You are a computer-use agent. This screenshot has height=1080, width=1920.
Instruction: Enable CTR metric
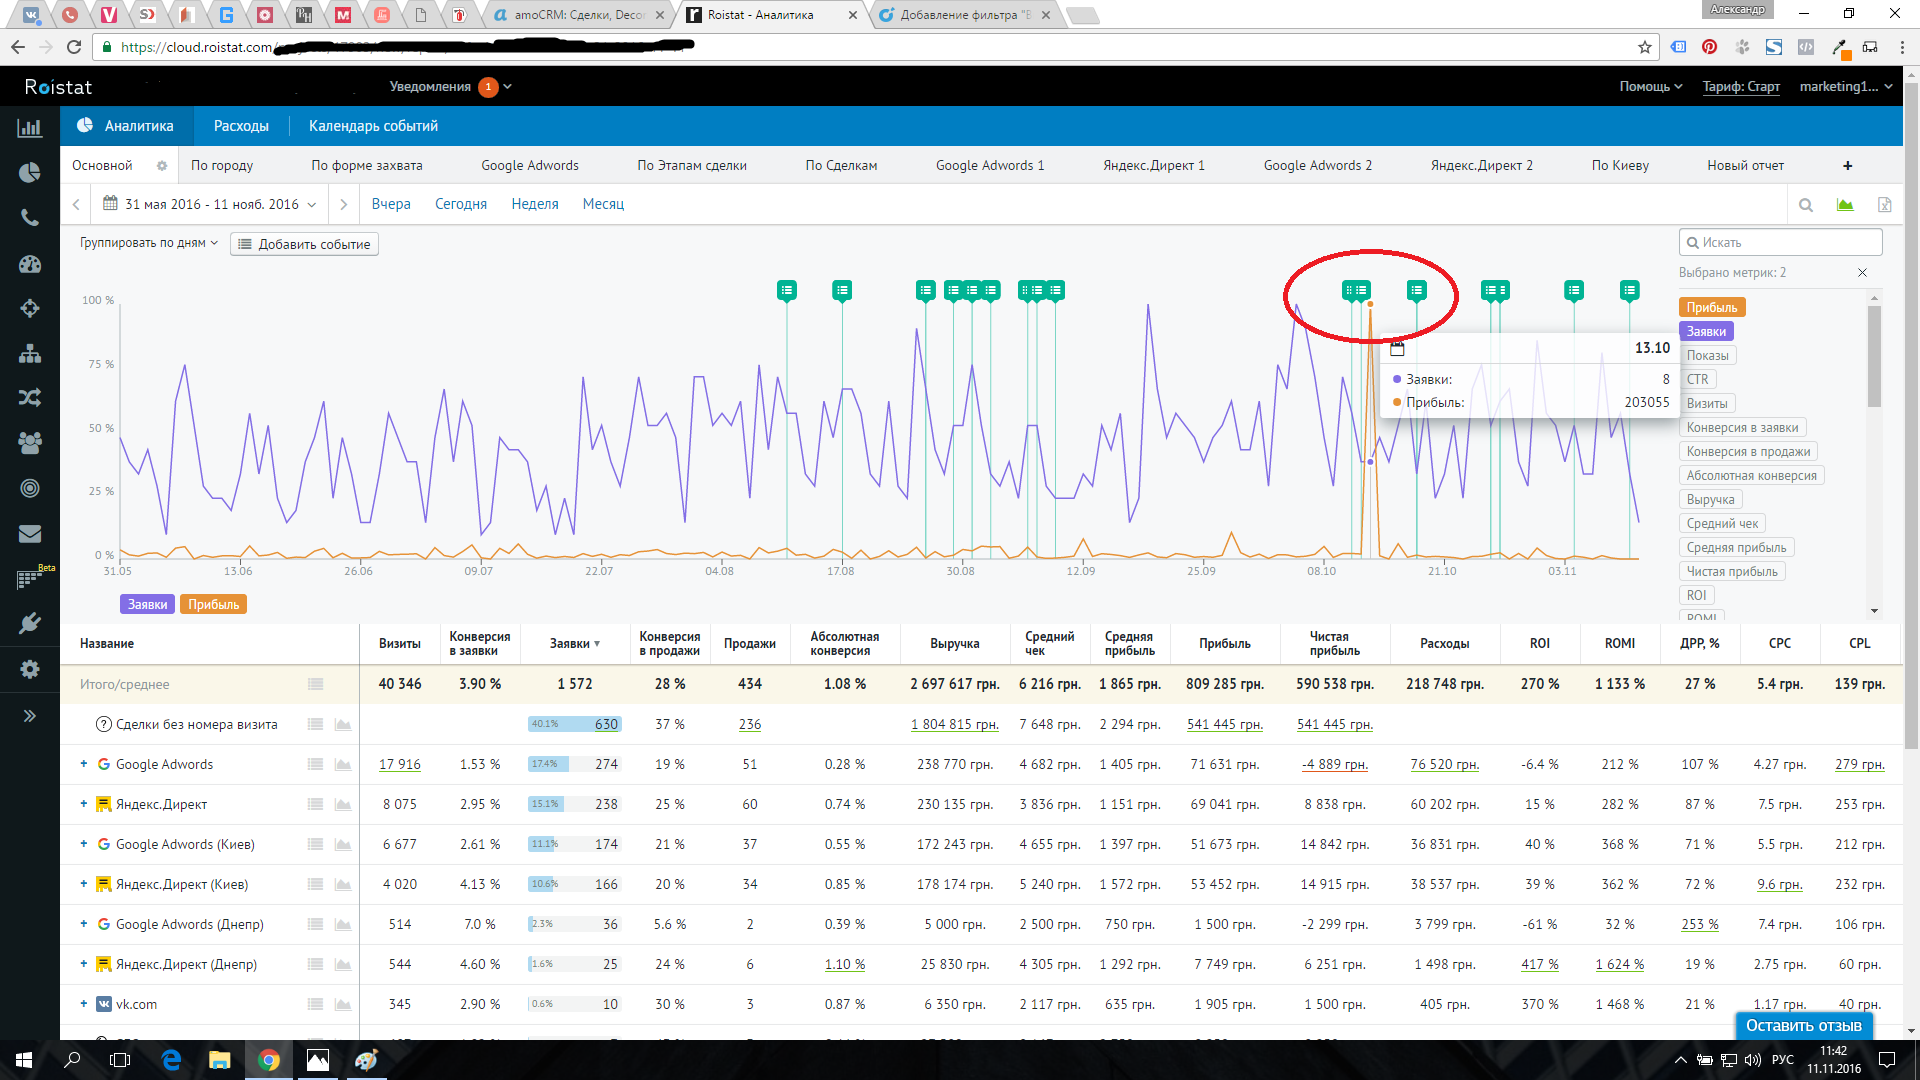coord(1697,380)
